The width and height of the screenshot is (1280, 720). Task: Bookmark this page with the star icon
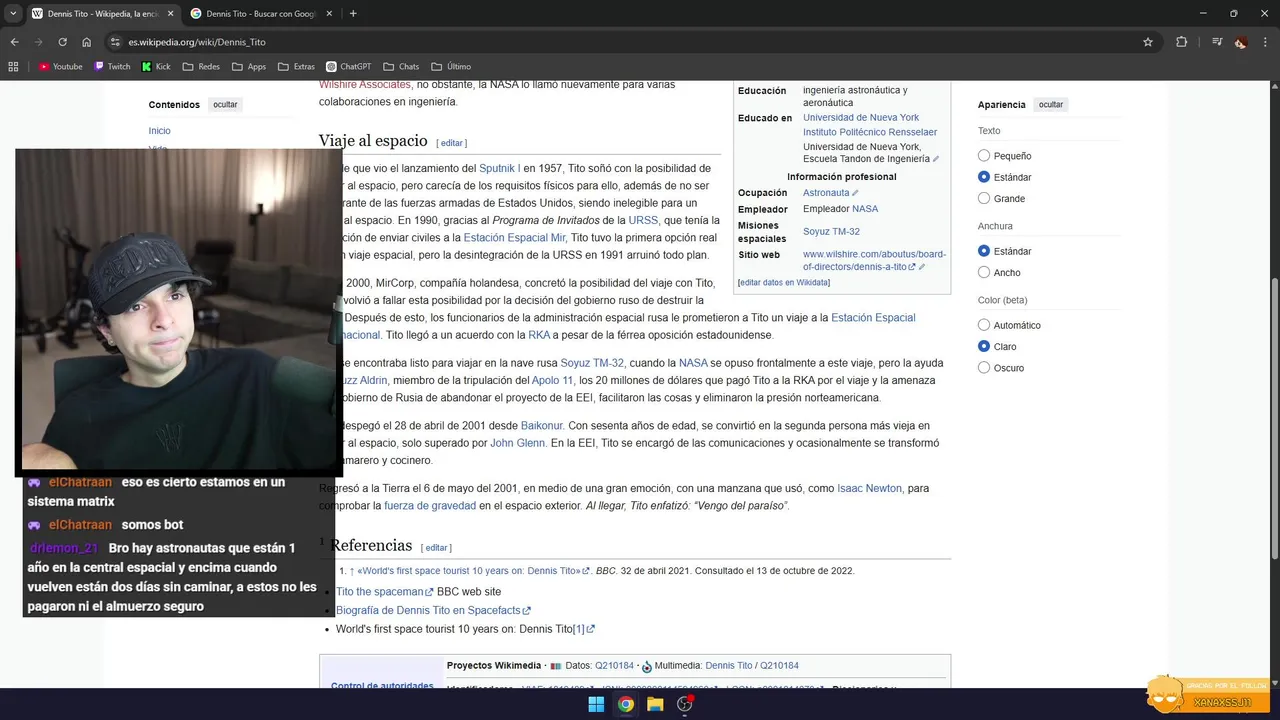1148,42
